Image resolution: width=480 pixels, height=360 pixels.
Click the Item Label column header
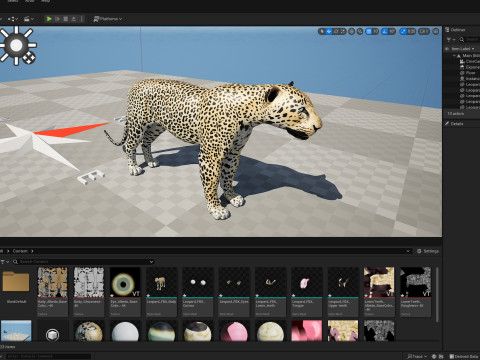463,49
